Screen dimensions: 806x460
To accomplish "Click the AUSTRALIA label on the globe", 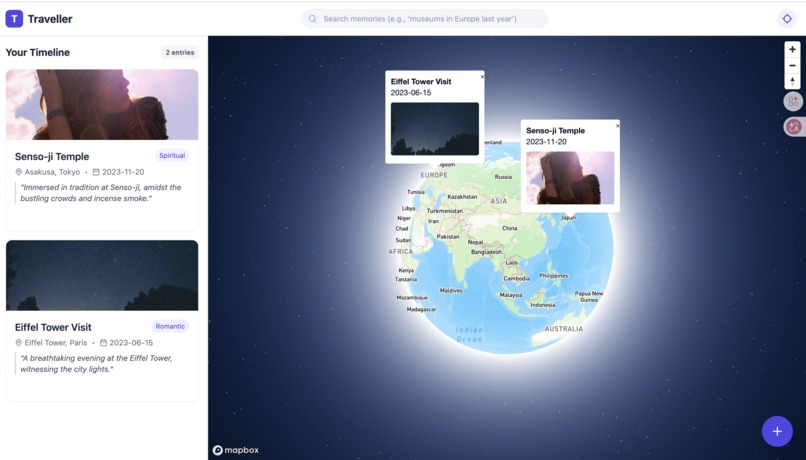I will click(x=564, y=329).
